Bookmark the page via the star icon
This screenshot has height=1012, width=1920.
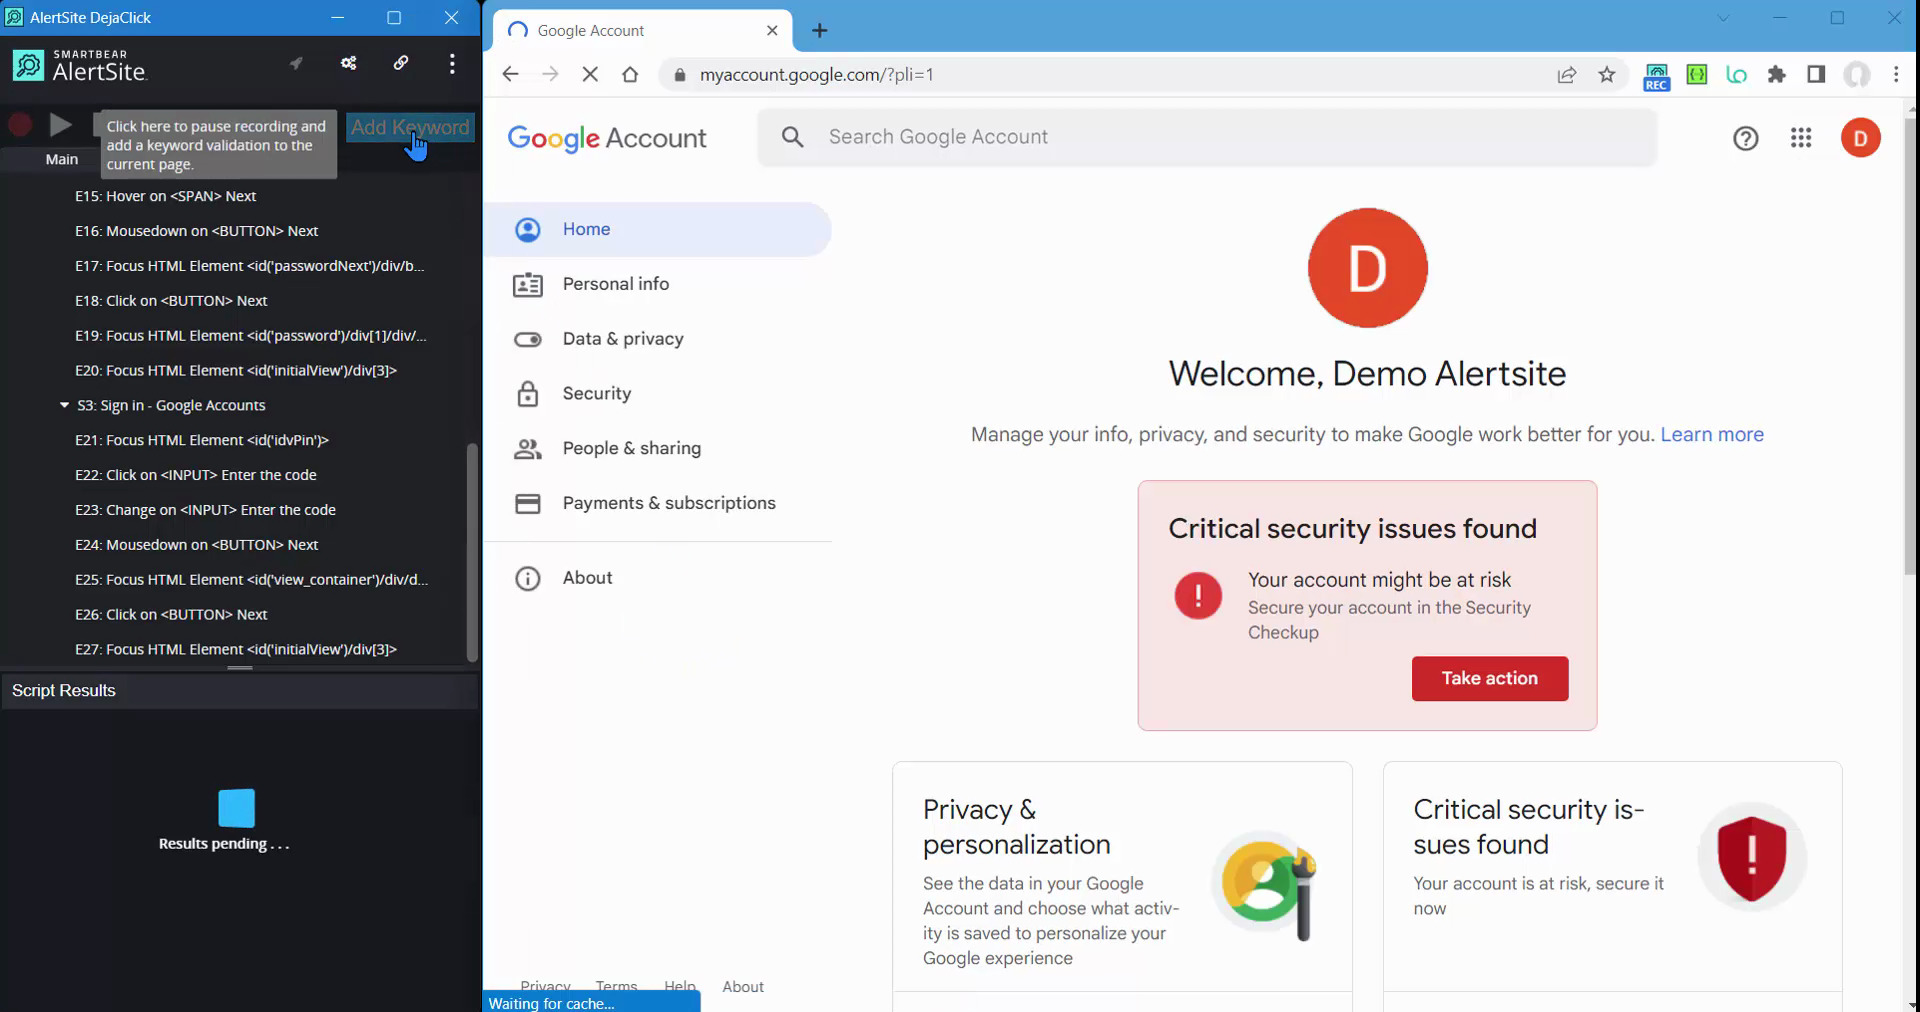[x=1607, y=75]
